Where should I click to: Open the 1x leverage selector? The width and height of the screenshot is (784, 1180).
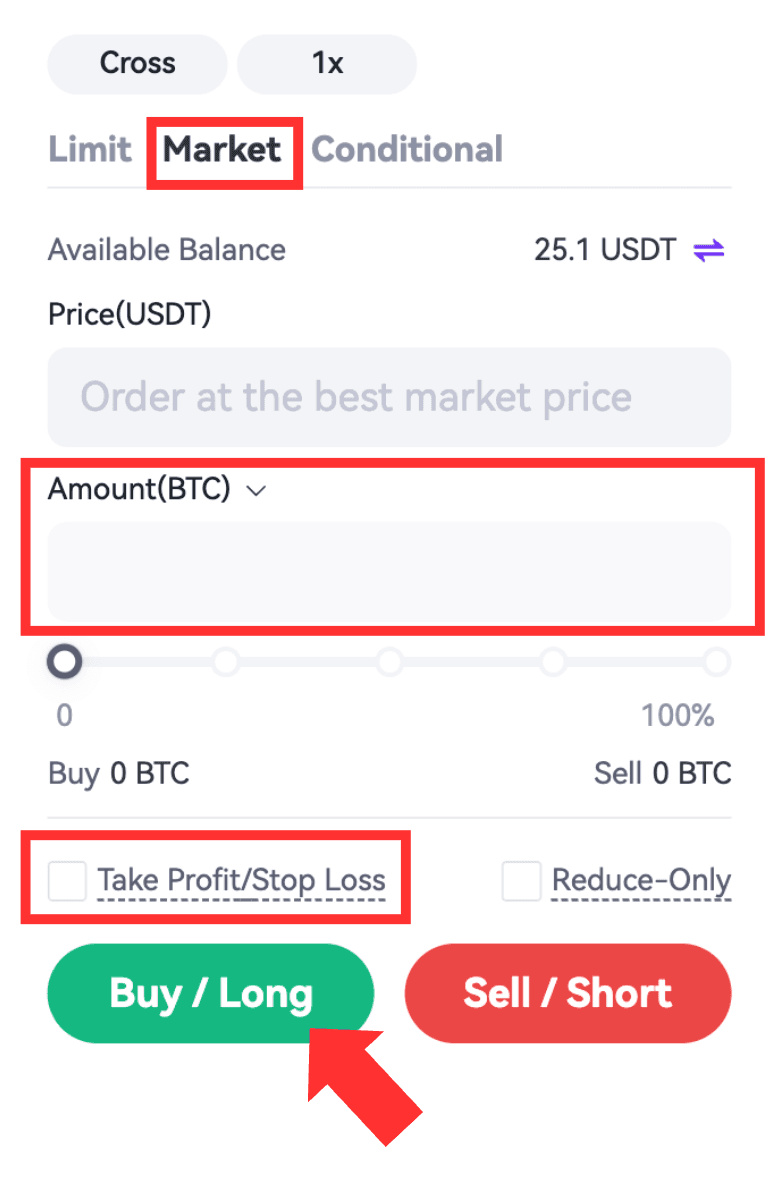coord(327,64)
